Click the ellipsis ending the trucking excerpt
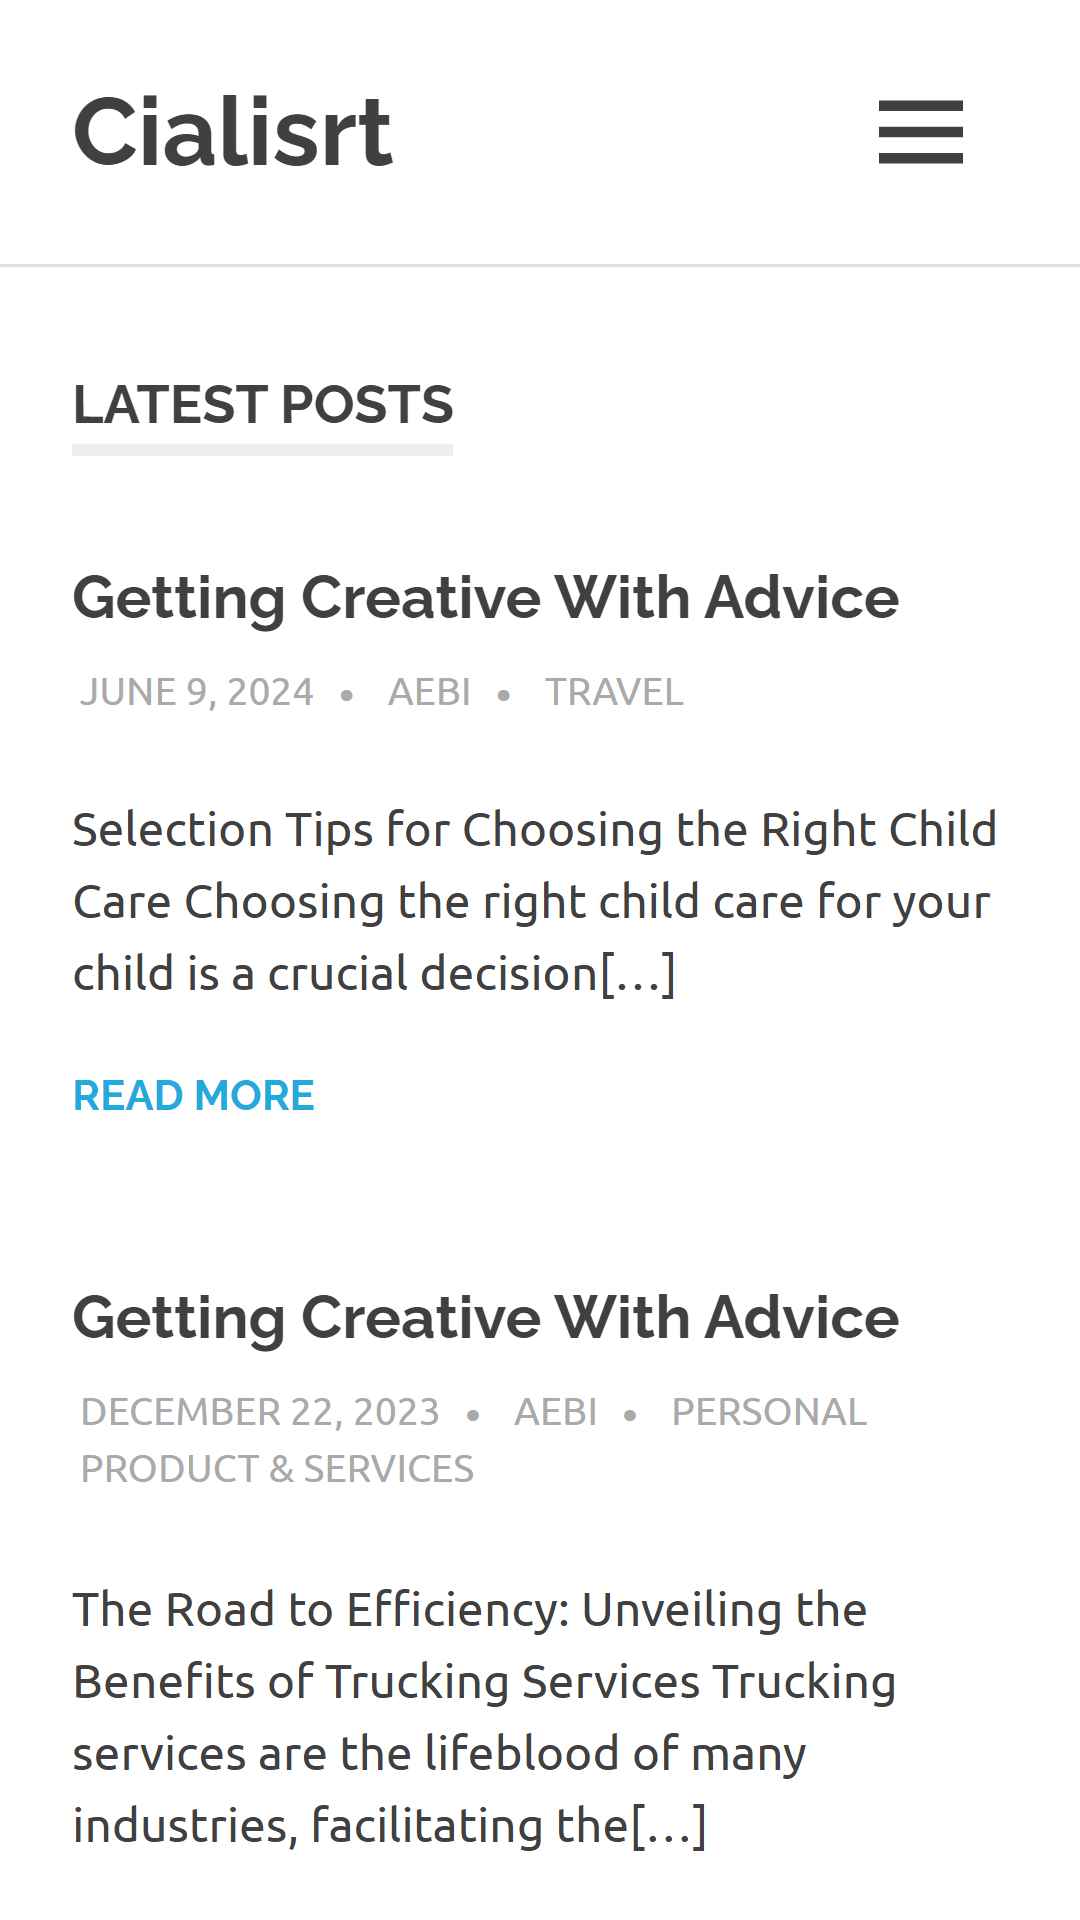Screen dimensions: 1080x1920 click(x=669, y=1825)
